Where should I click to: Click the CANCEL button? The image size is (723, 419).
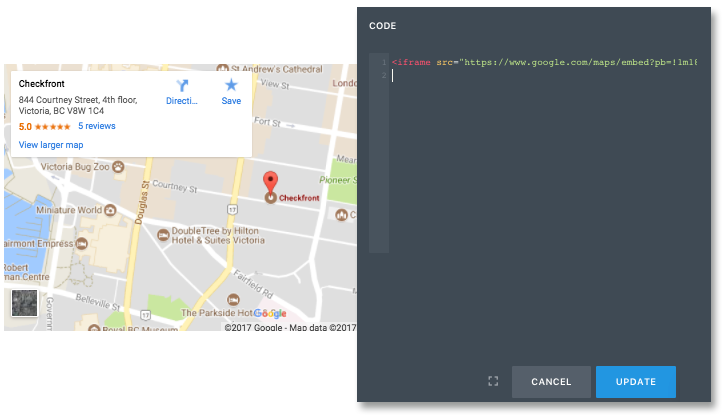pyautogui.click(x=551, y=382)
